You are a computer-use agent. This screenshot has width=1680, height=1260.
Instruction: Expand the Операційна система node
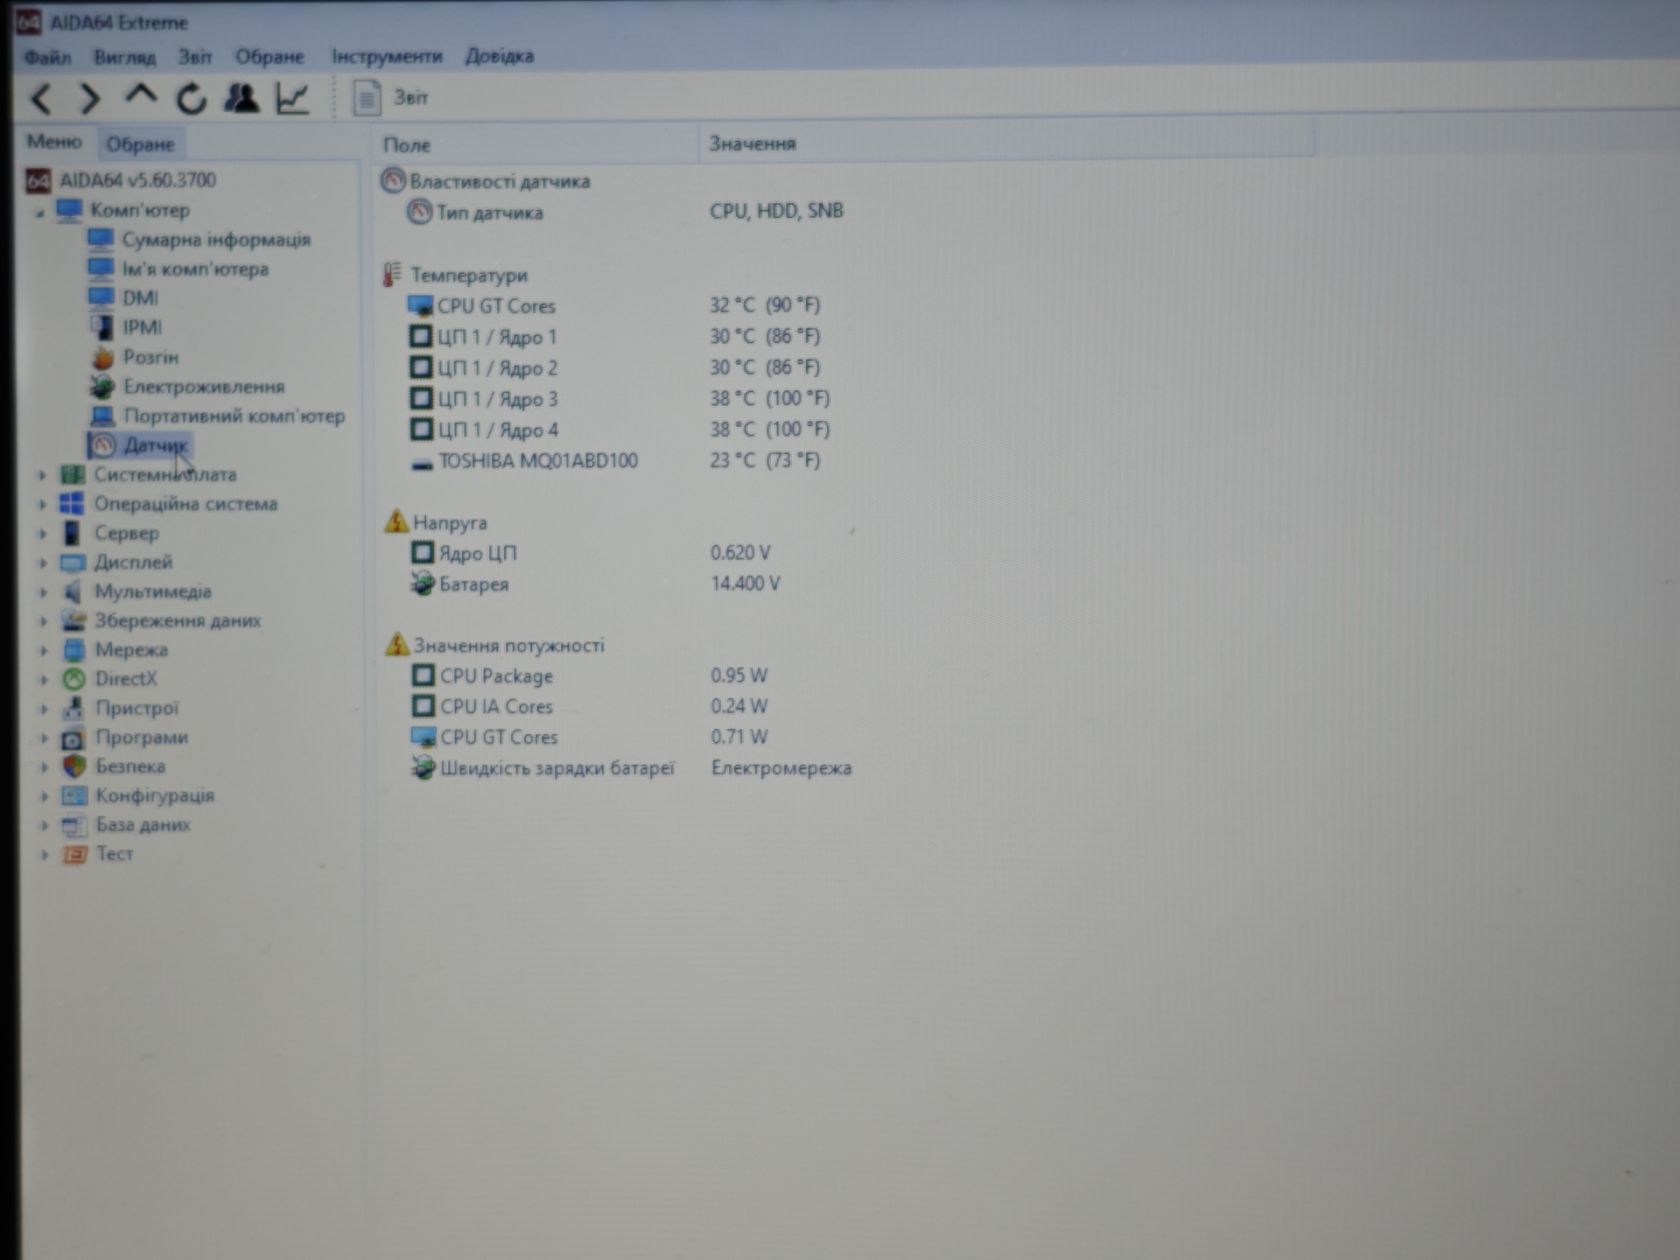click(43, 504)
